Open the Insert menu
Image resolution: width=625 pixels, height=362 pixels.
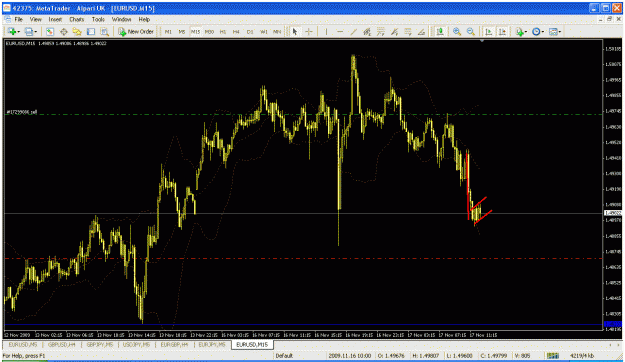tap(55, 19)
